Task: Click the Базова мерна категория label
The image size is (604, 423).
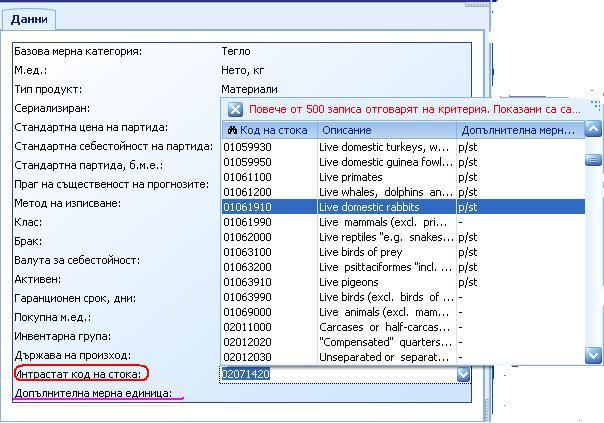Action: click(78, 51)
